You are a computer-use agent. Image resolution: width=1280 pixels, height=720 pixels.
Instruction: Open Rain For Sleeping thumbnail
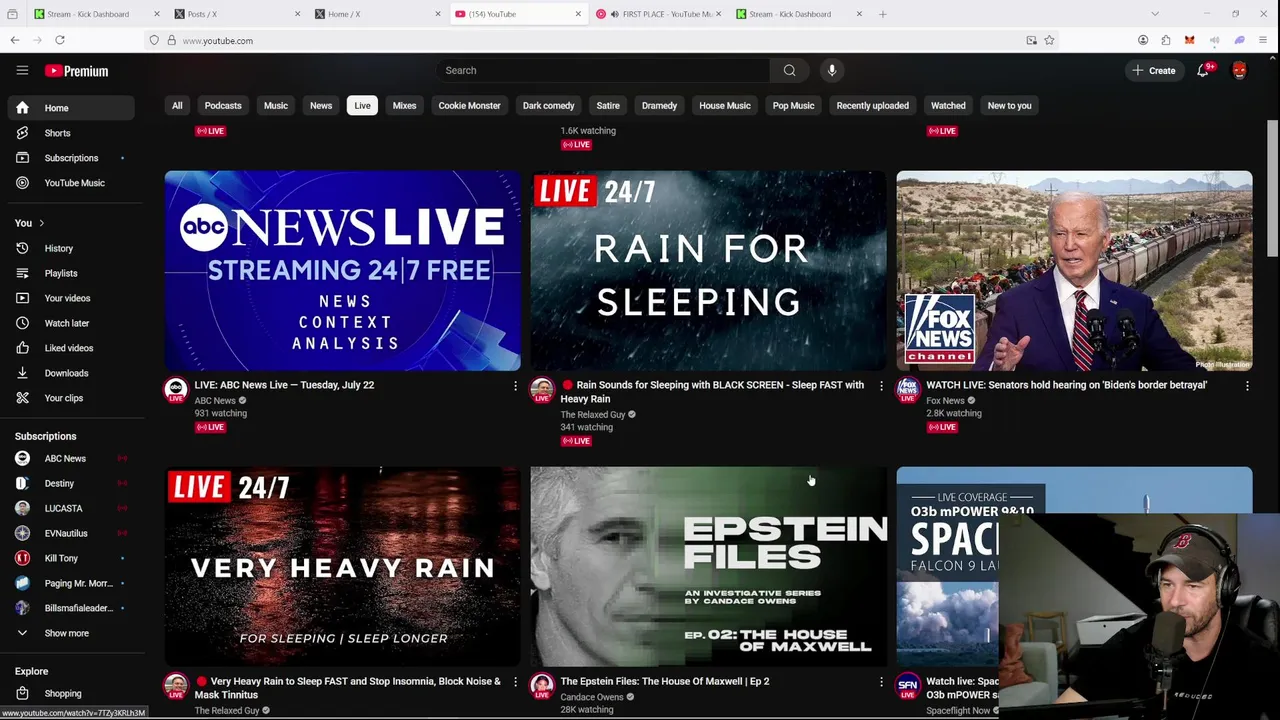click(708, 270)
